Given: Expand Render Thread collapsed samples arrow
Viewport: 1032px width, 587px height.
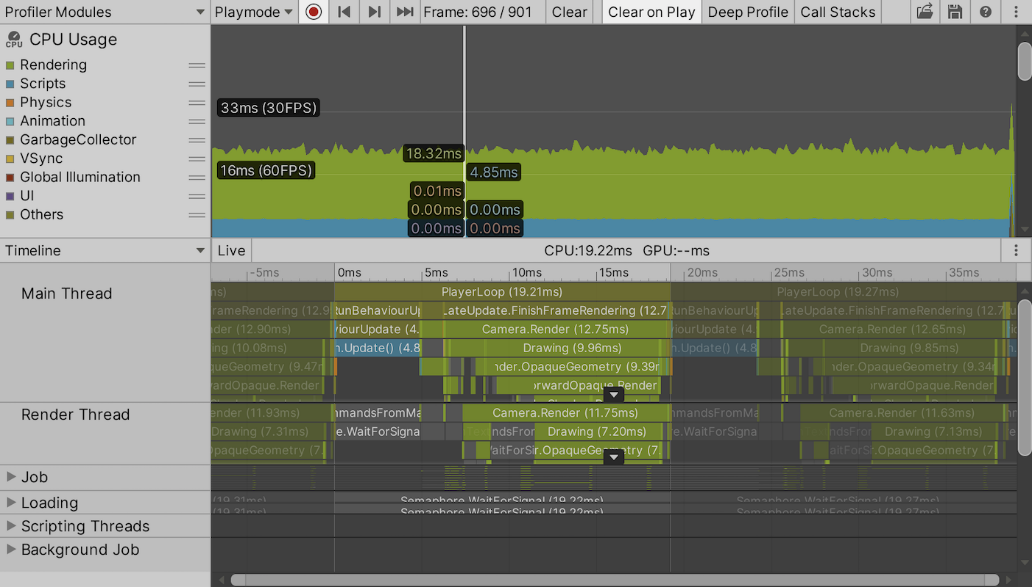Looking at the screenshot, I should coord(613,457).
